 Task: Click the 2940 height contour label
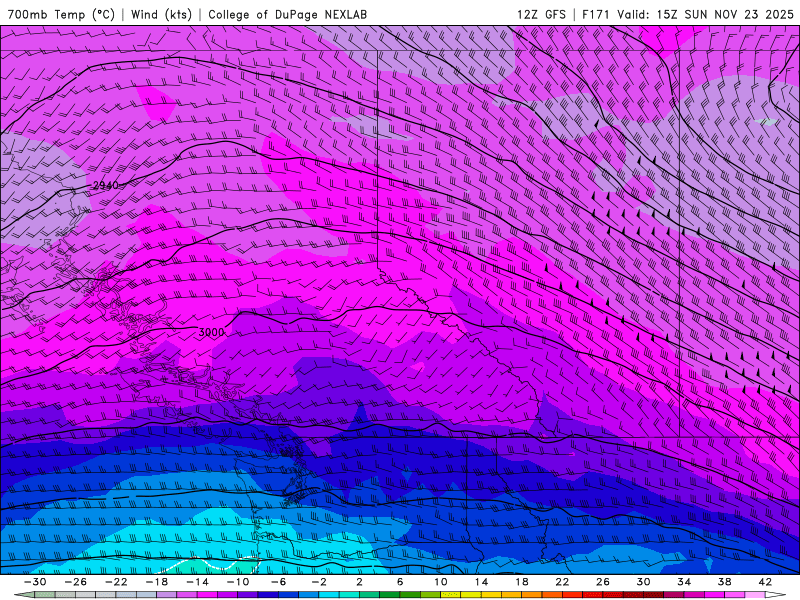tap(106, 185)
